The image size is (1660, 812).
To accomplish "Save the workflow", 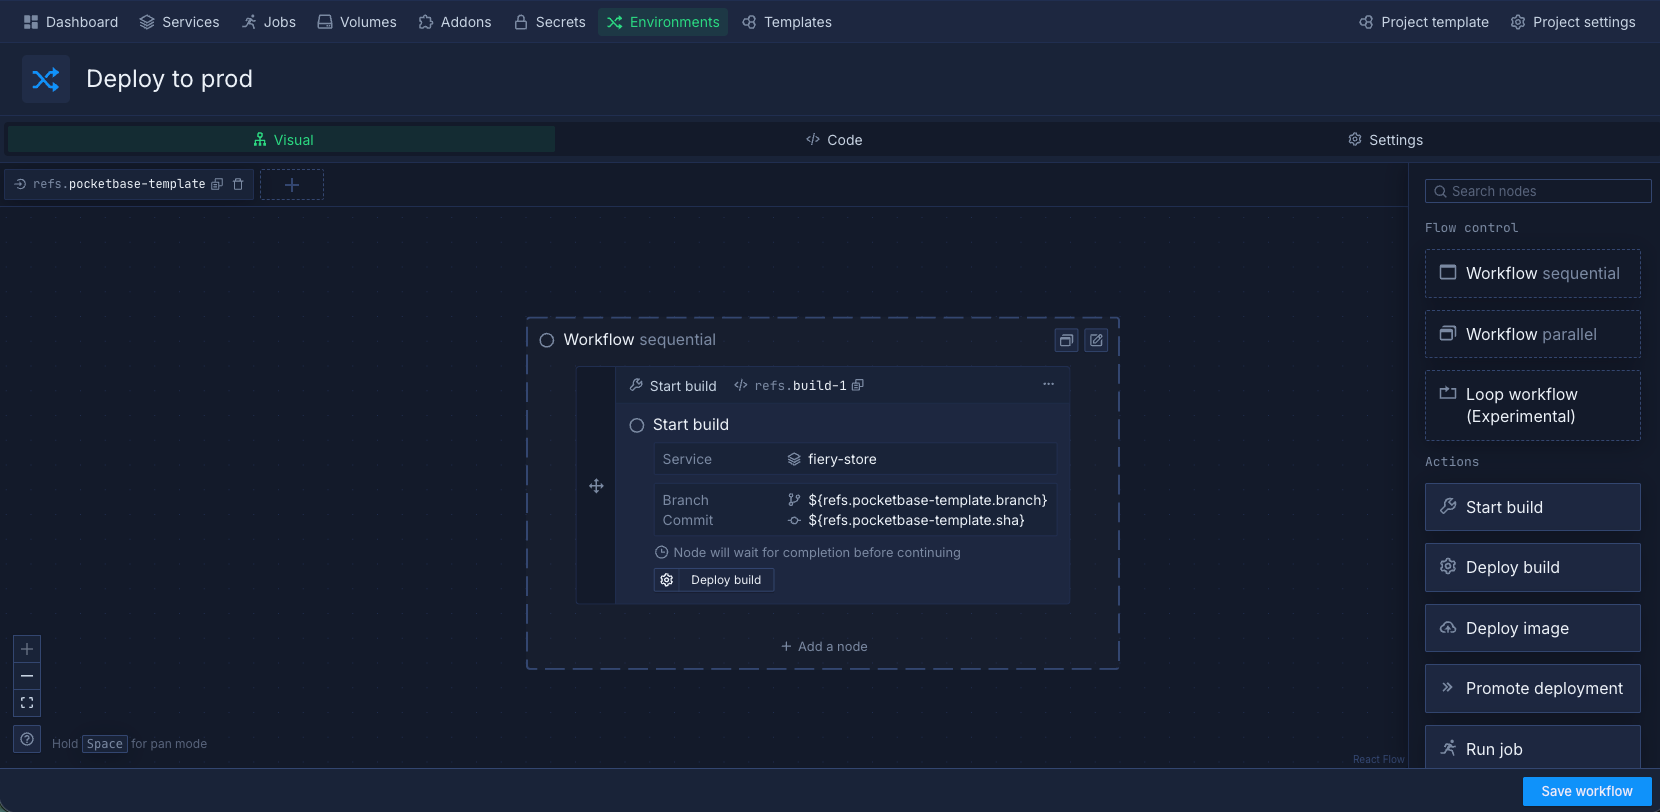I will [1586, 791].
